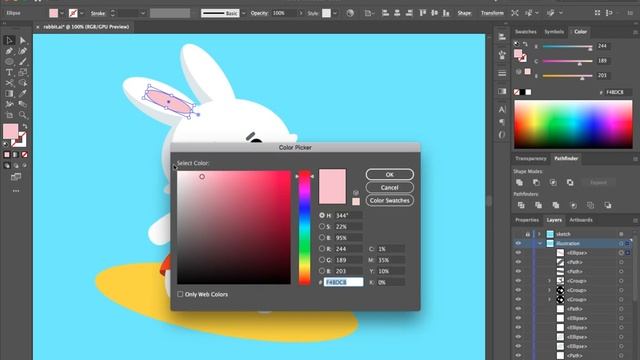Image resolution: width=640 pixels, height=360 pixels.
Task: Click the hex field F4BDCB in Color Picker
Action: 343,282
